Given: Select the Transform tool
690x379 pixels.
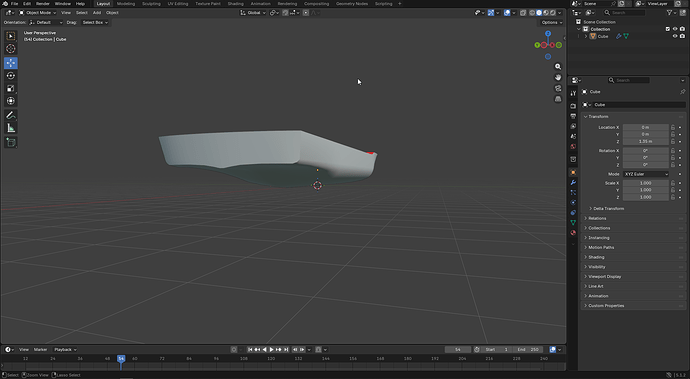Looking at the screenshot, I should pyautogui.click(x=11, y=101).
